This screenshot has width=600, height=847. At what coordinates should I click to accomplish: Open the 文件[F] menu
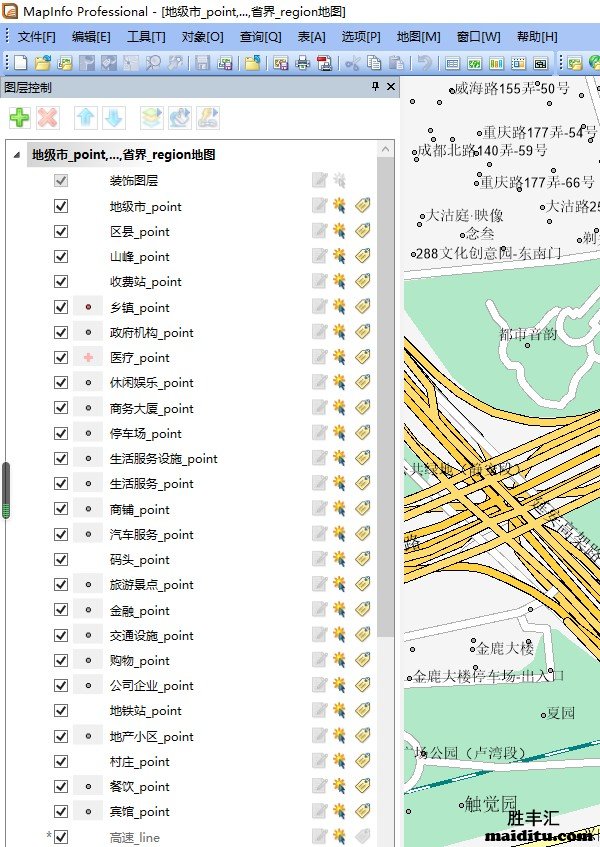[37, 37]
